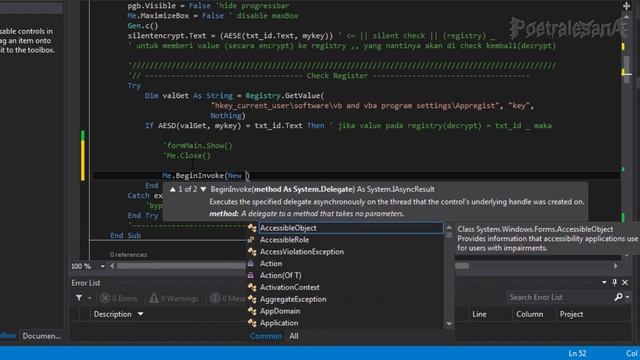640x360 pixels.
Task: Click the Error List panel title
Action: click(x=86, y=282)
